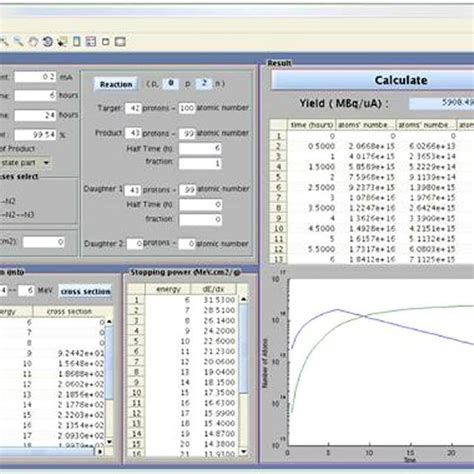Click the upper energy MeV field showing 6
Image resolution: width=474 pixels, height=474 pixels.
tap(26, 291)
